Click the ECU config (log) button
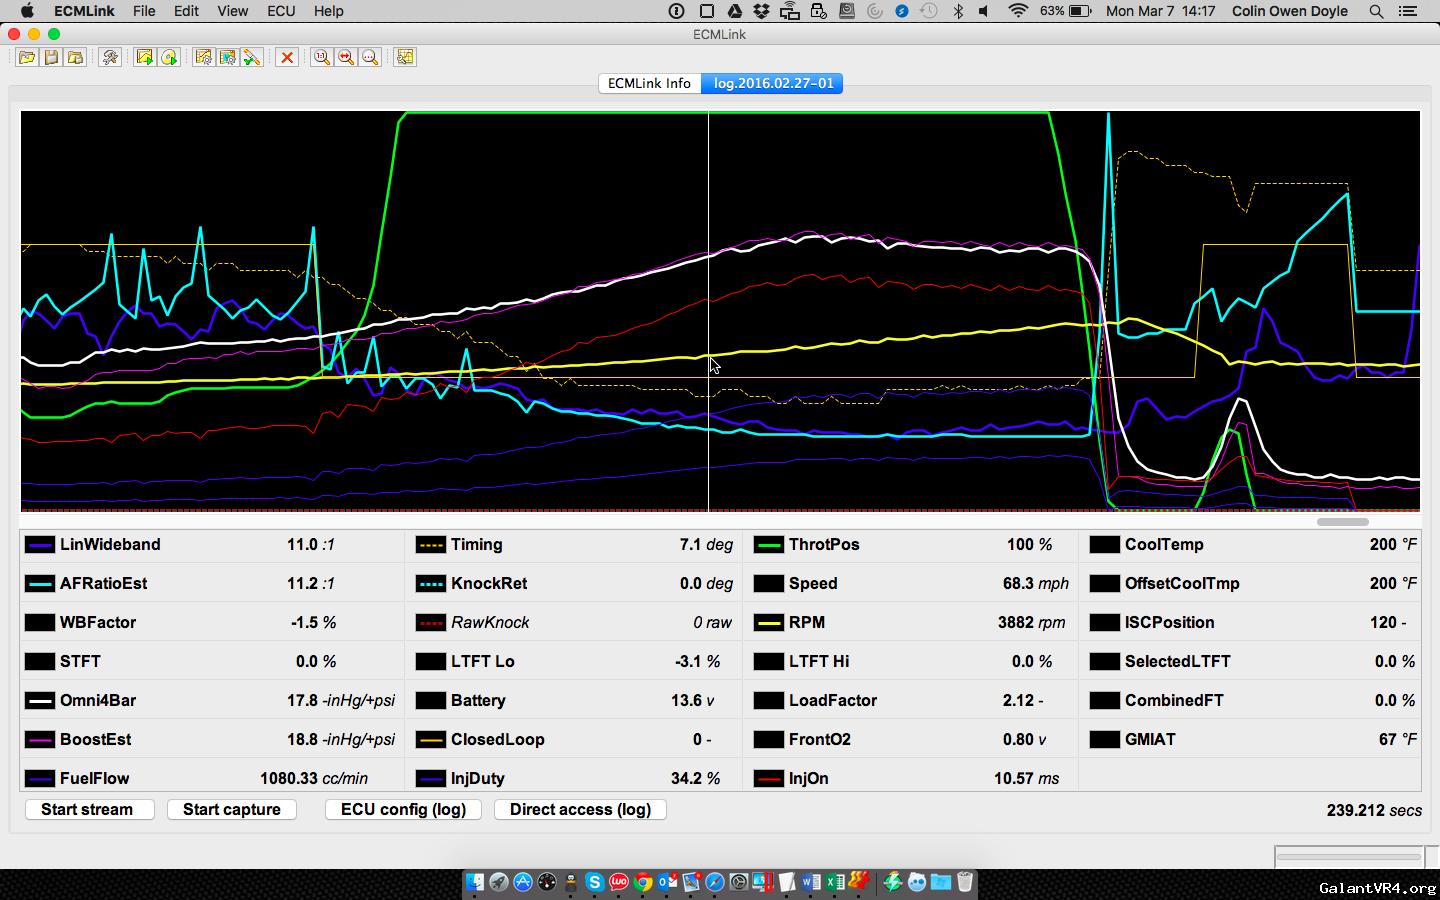 [x=403, y=809]
